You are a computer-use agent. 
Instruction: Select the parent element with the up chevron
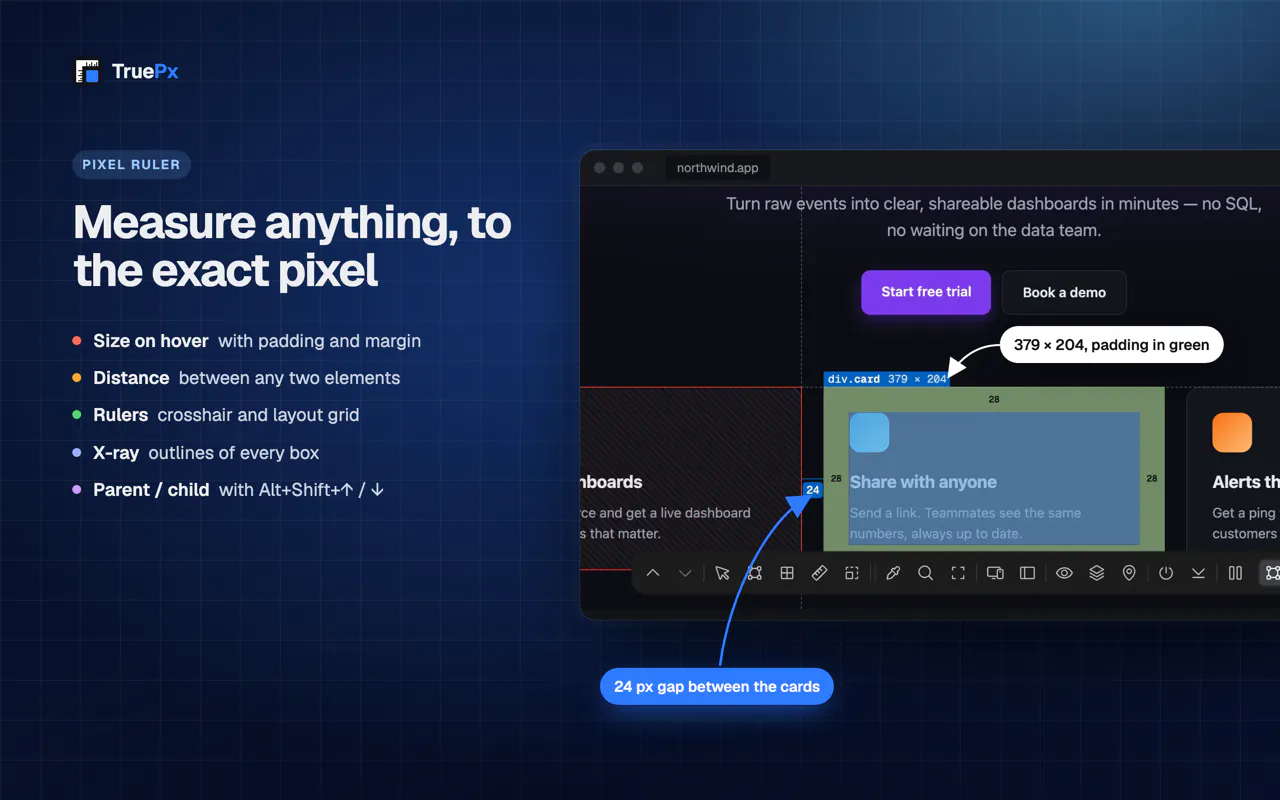coord(653,573)
